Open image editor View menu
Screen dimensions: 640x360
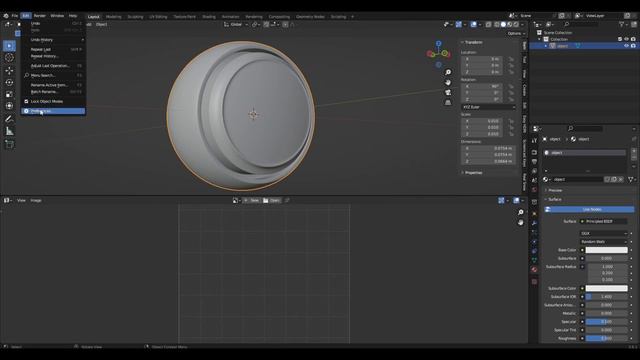21,200
